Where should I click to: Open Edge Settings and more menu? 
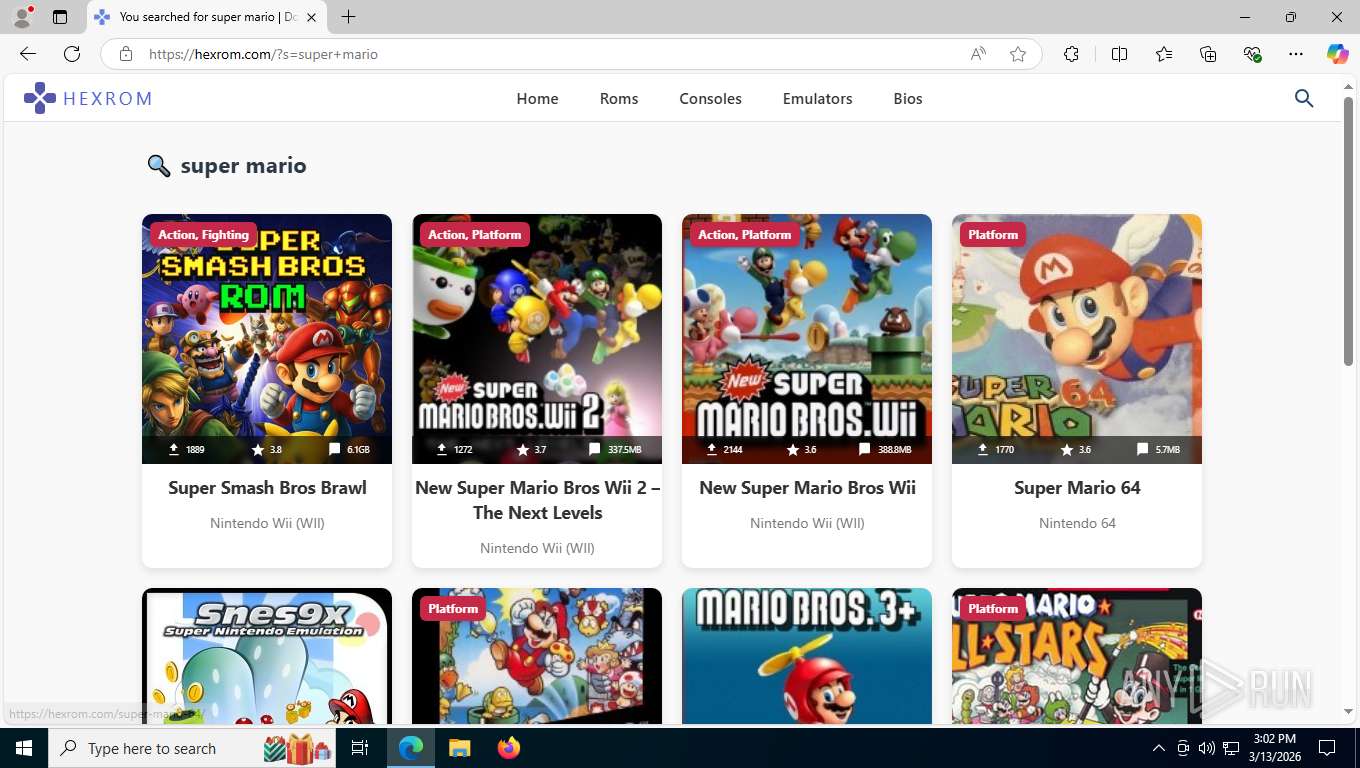[1296, 54]
